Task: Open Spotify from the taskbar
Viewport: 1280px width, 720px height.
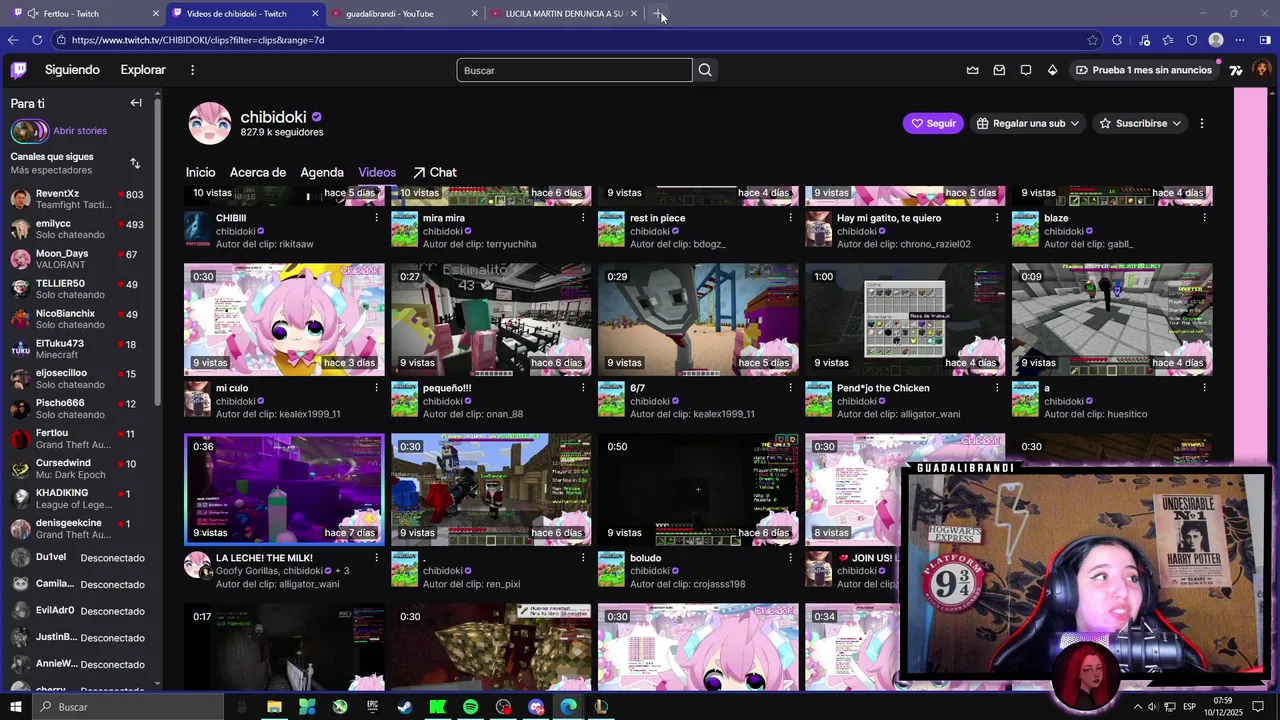Action: 470,707
